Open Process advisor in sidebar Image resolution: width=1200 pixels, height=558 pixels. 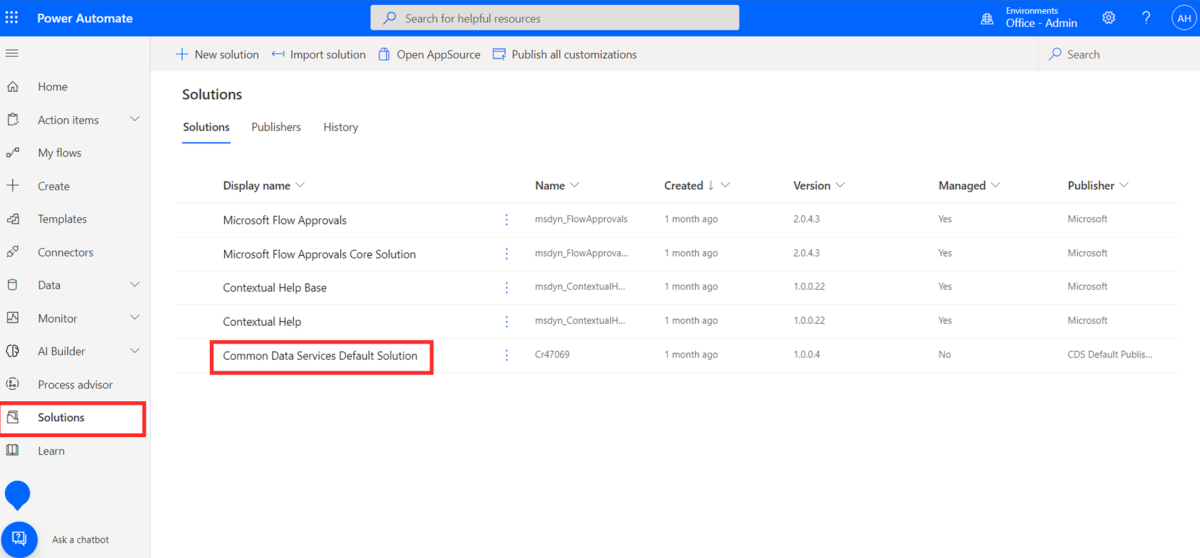tap(75, 384)
